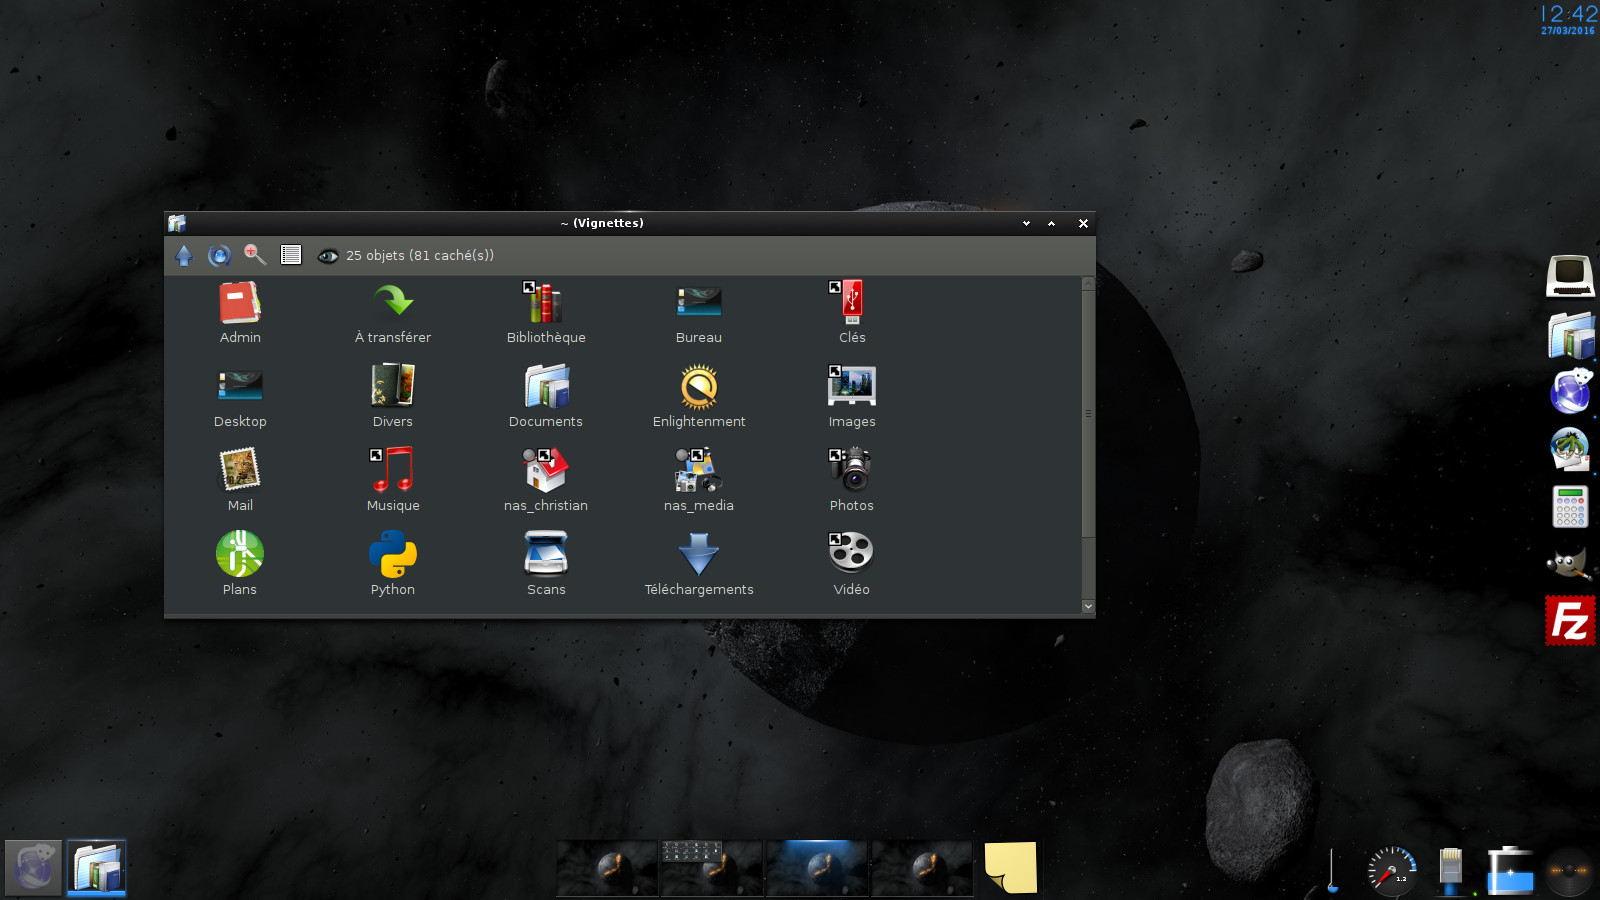The image size is (1600, 900).
Task: Launch the web browser globe in right dock
Action: pos(1570,391)
